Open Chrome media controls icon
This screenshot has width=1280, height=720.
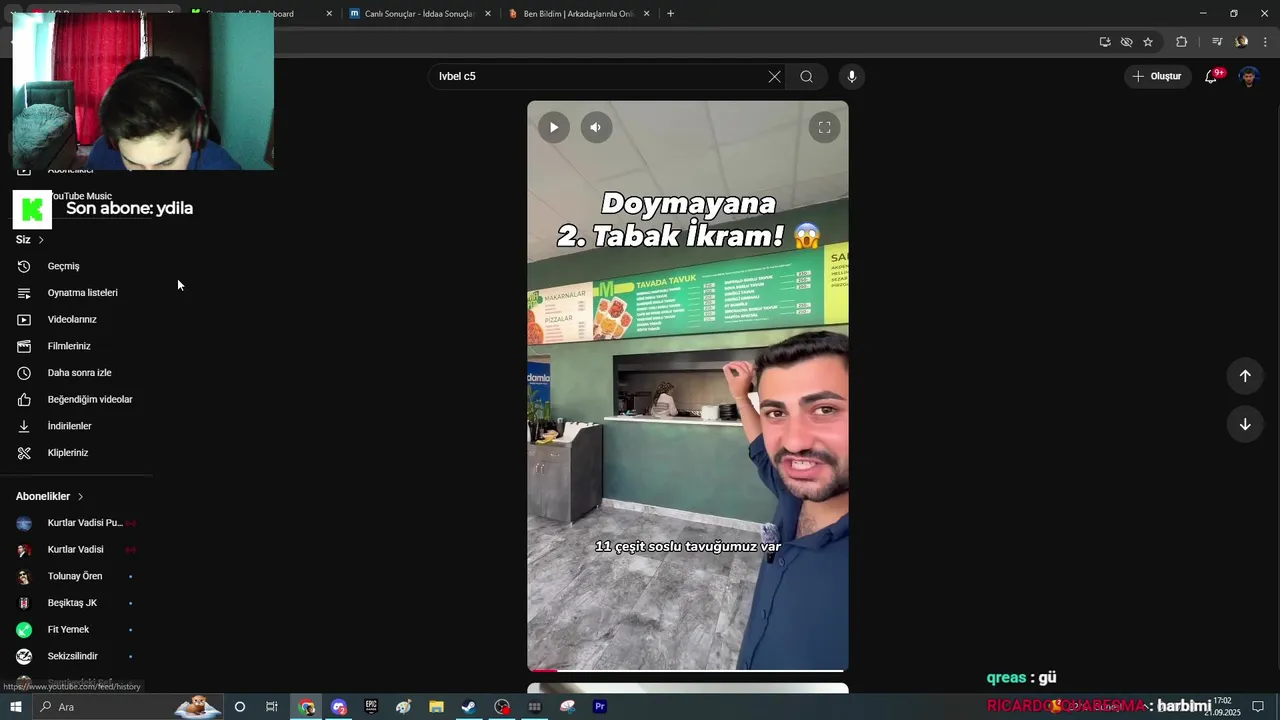[x=1217, y=42]
